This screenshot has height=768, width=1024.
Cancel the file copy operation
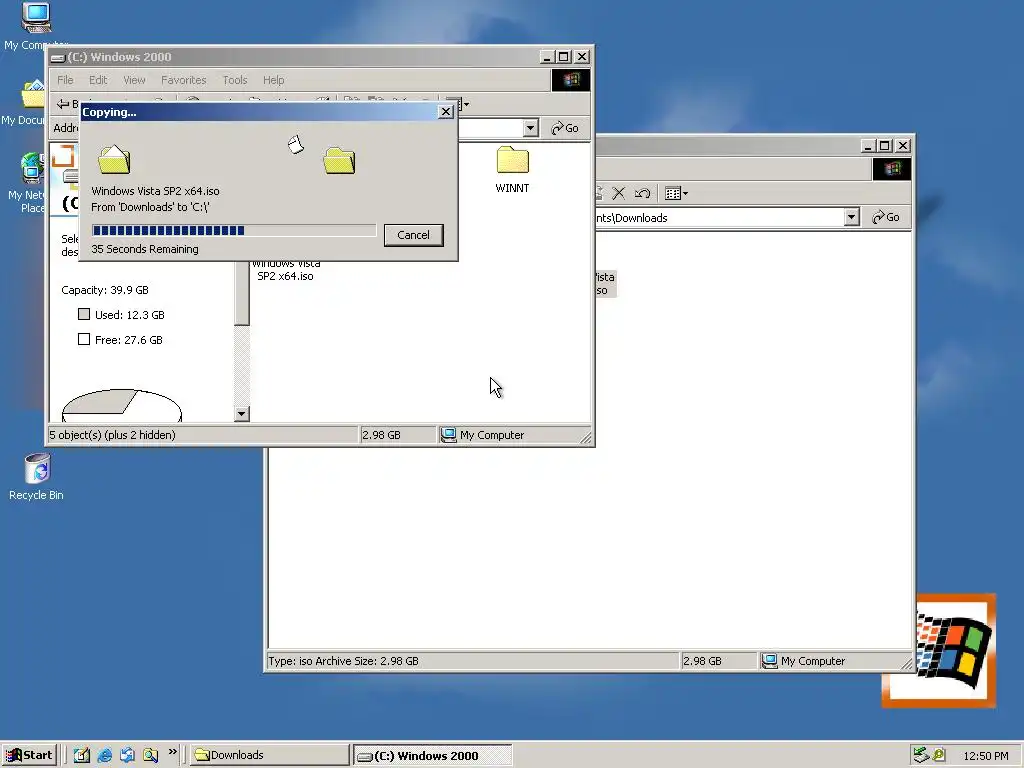[413, 235]
